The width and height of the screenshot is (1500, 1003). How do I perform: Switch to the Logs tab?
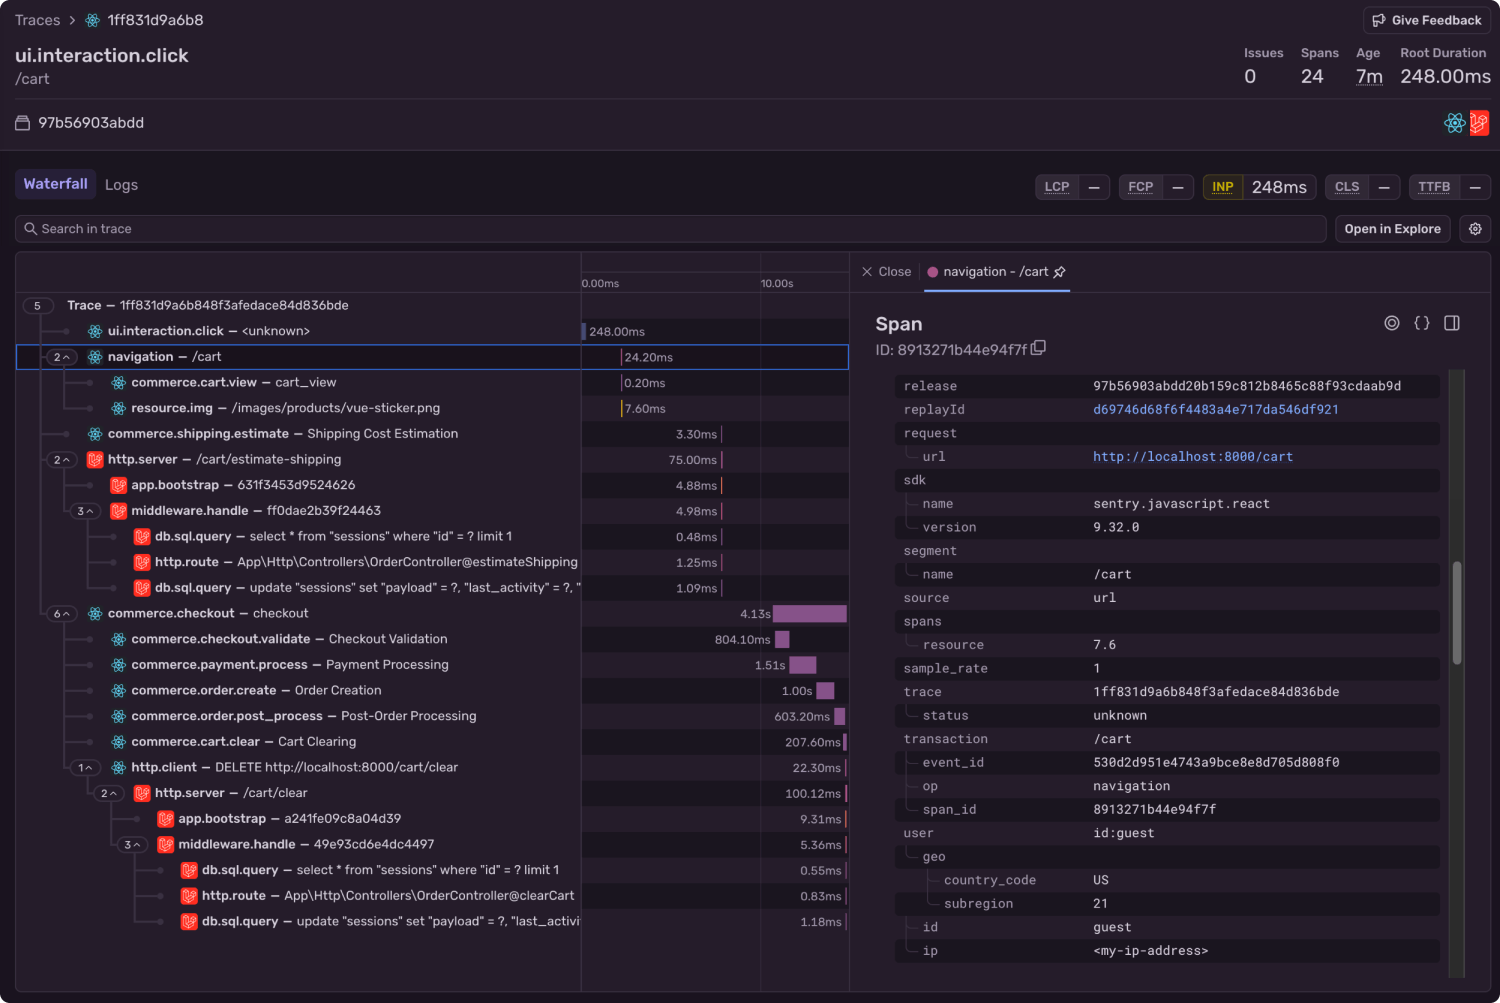coord(121,184)
